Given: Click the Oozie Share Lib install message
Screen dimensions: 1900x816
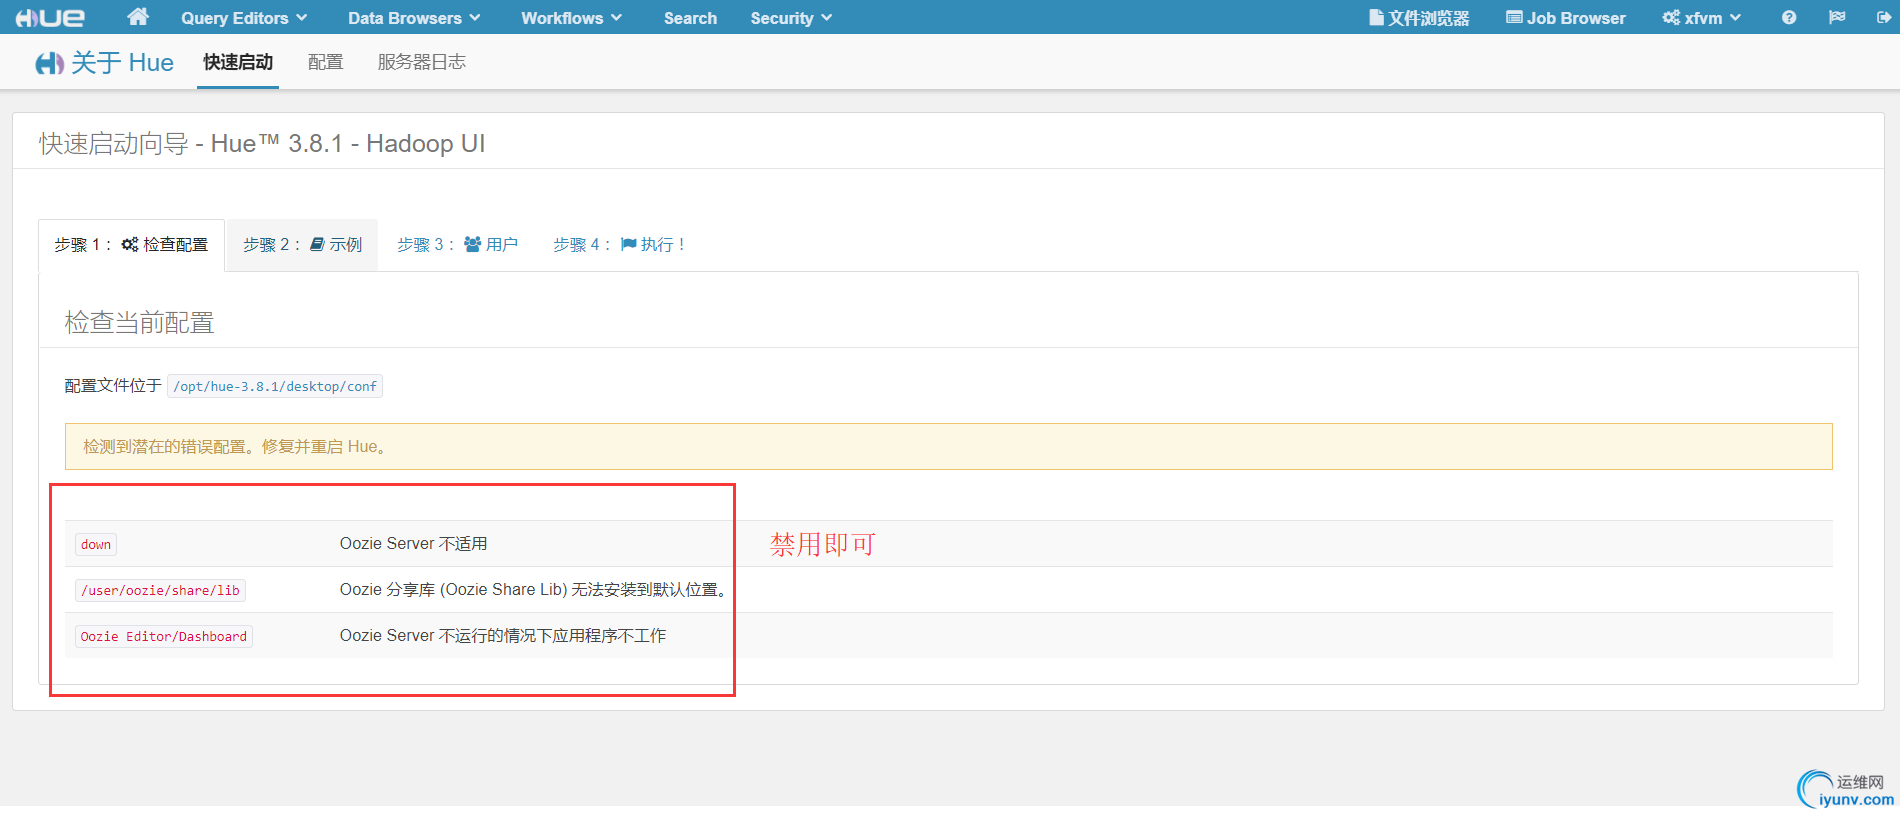Looking at the screenshot, I should coord(534,590).
